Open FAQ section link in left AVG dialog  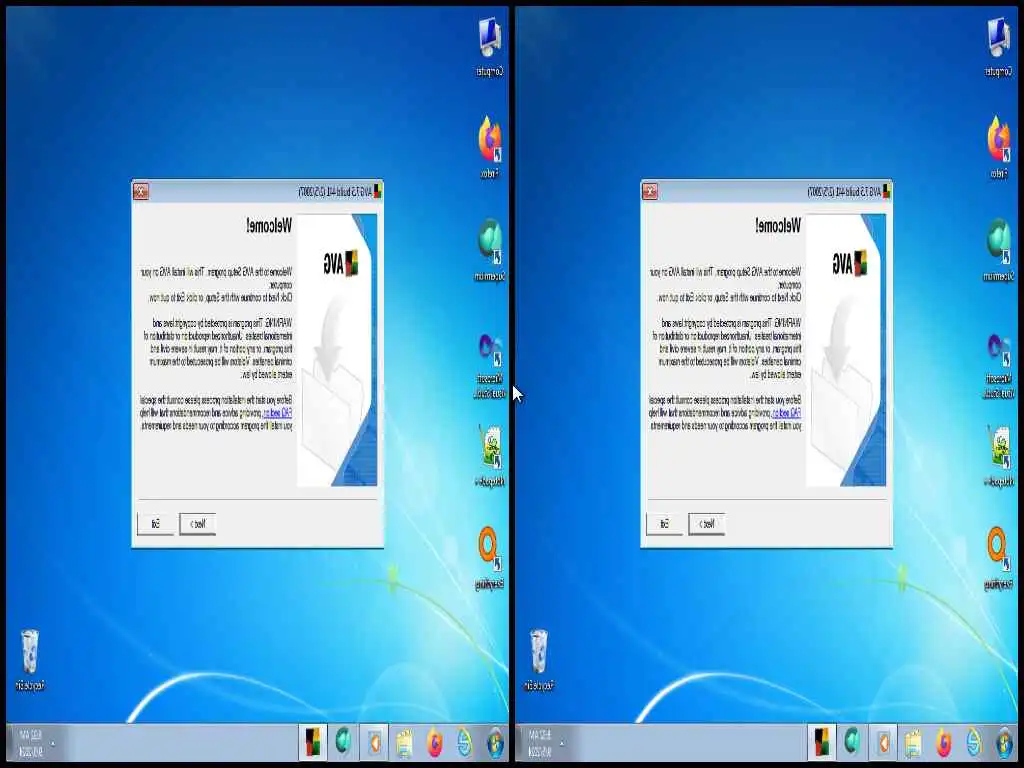point(277,413)
